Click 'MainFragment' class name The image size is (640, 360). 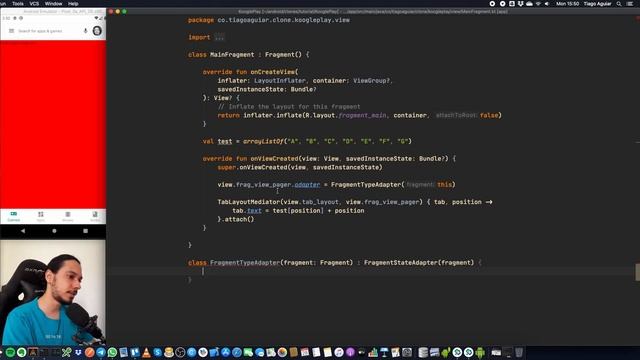point(232,55)
